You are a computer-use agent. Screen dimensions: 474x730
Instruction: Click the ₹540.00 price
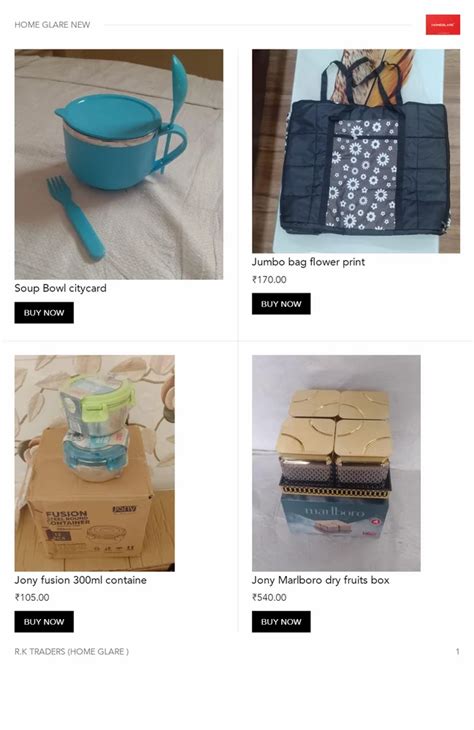[x=269, y=597]
